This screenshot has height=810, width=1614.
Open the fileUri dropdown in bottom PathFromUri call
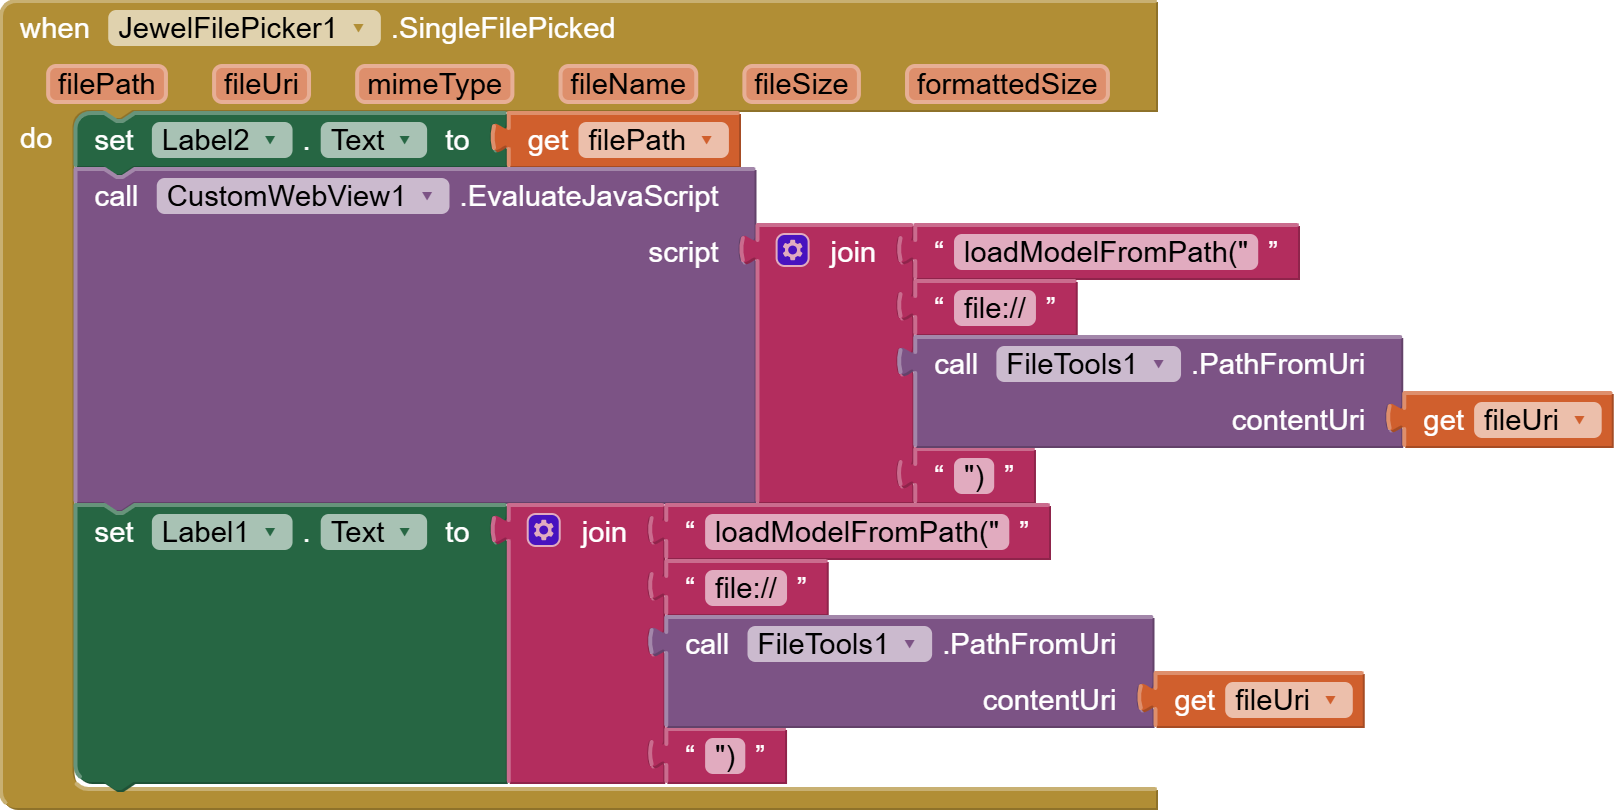pyautogui.click(x=1330, y=700)
